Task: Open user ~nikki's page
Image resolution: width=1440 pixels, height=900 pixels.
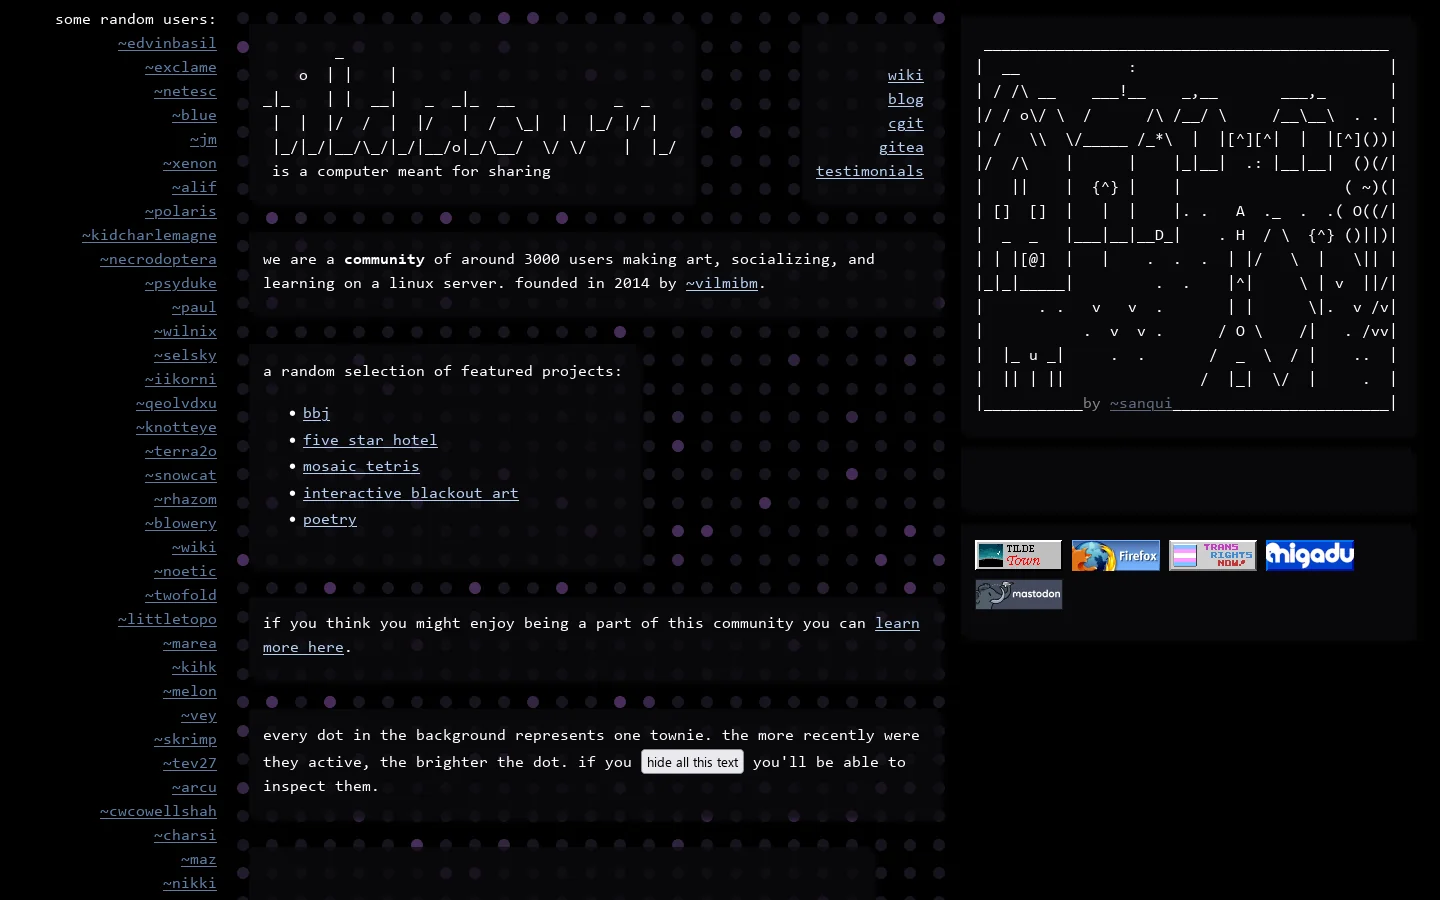Action: coord(190,883)
